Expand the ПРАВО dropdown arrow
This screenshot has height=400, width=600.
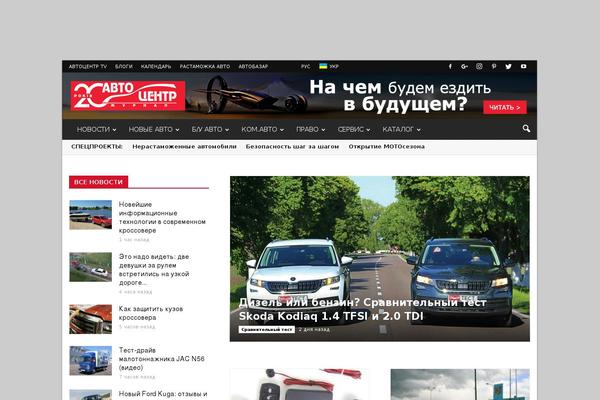[323, 130]
